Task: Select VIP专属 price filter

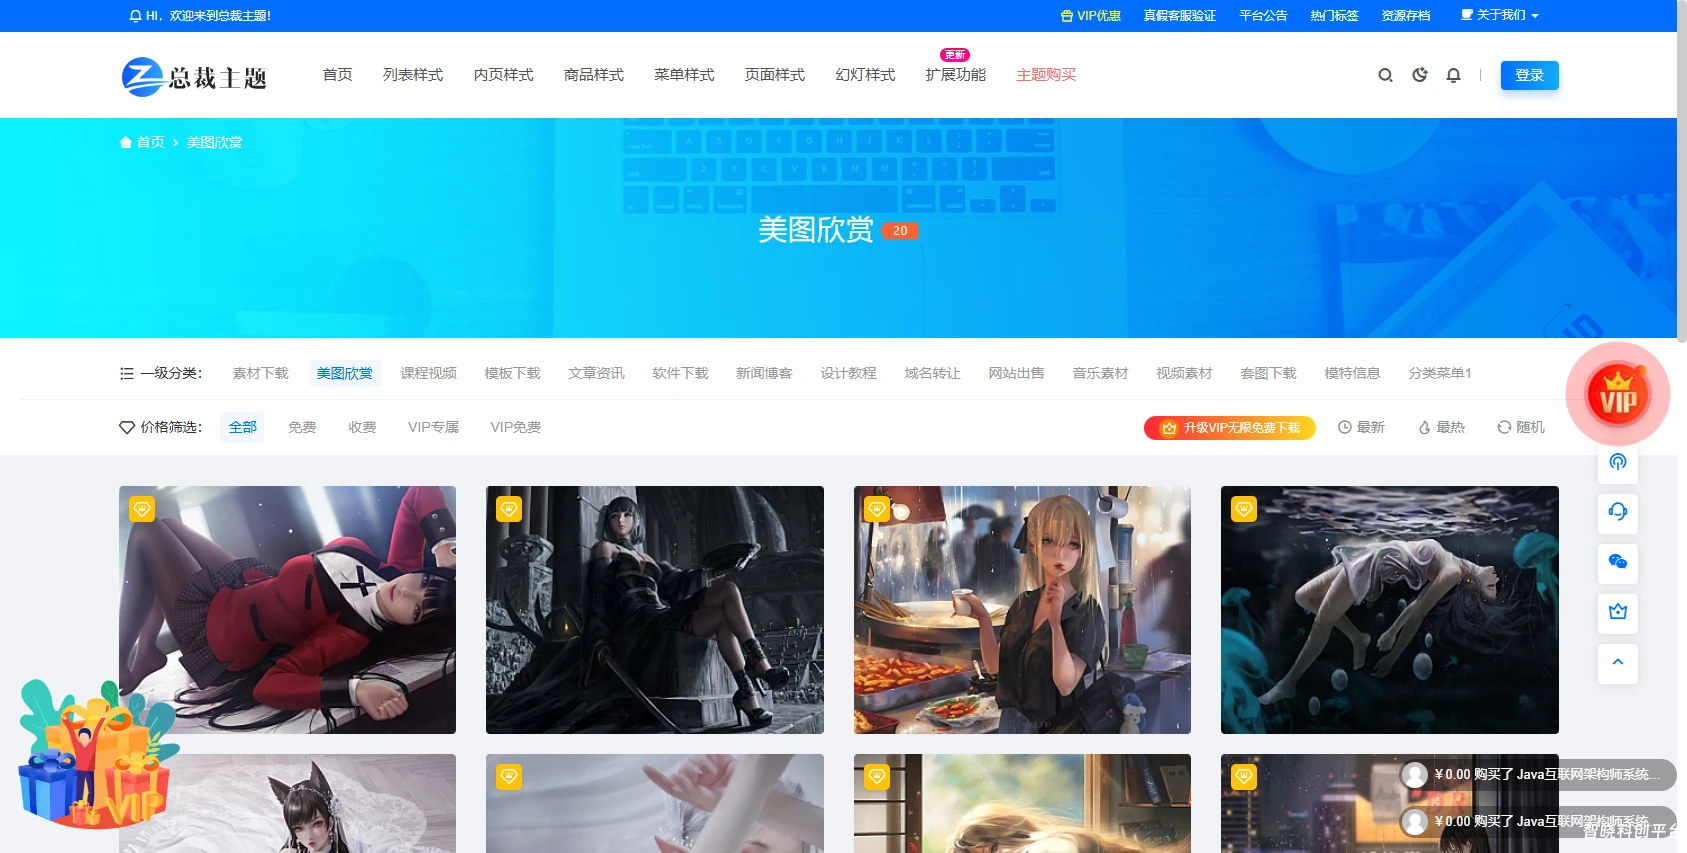Action: tap(433, 427)
